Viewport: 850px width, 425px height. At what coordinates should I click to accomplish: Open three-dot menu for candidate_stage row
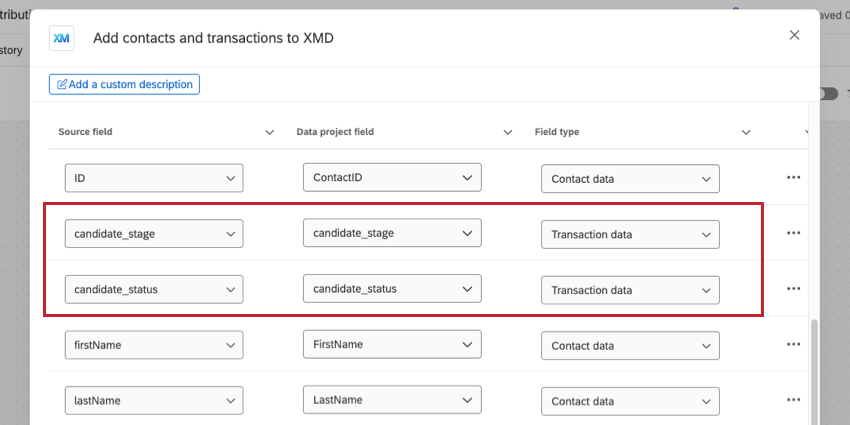pos(793,233)
